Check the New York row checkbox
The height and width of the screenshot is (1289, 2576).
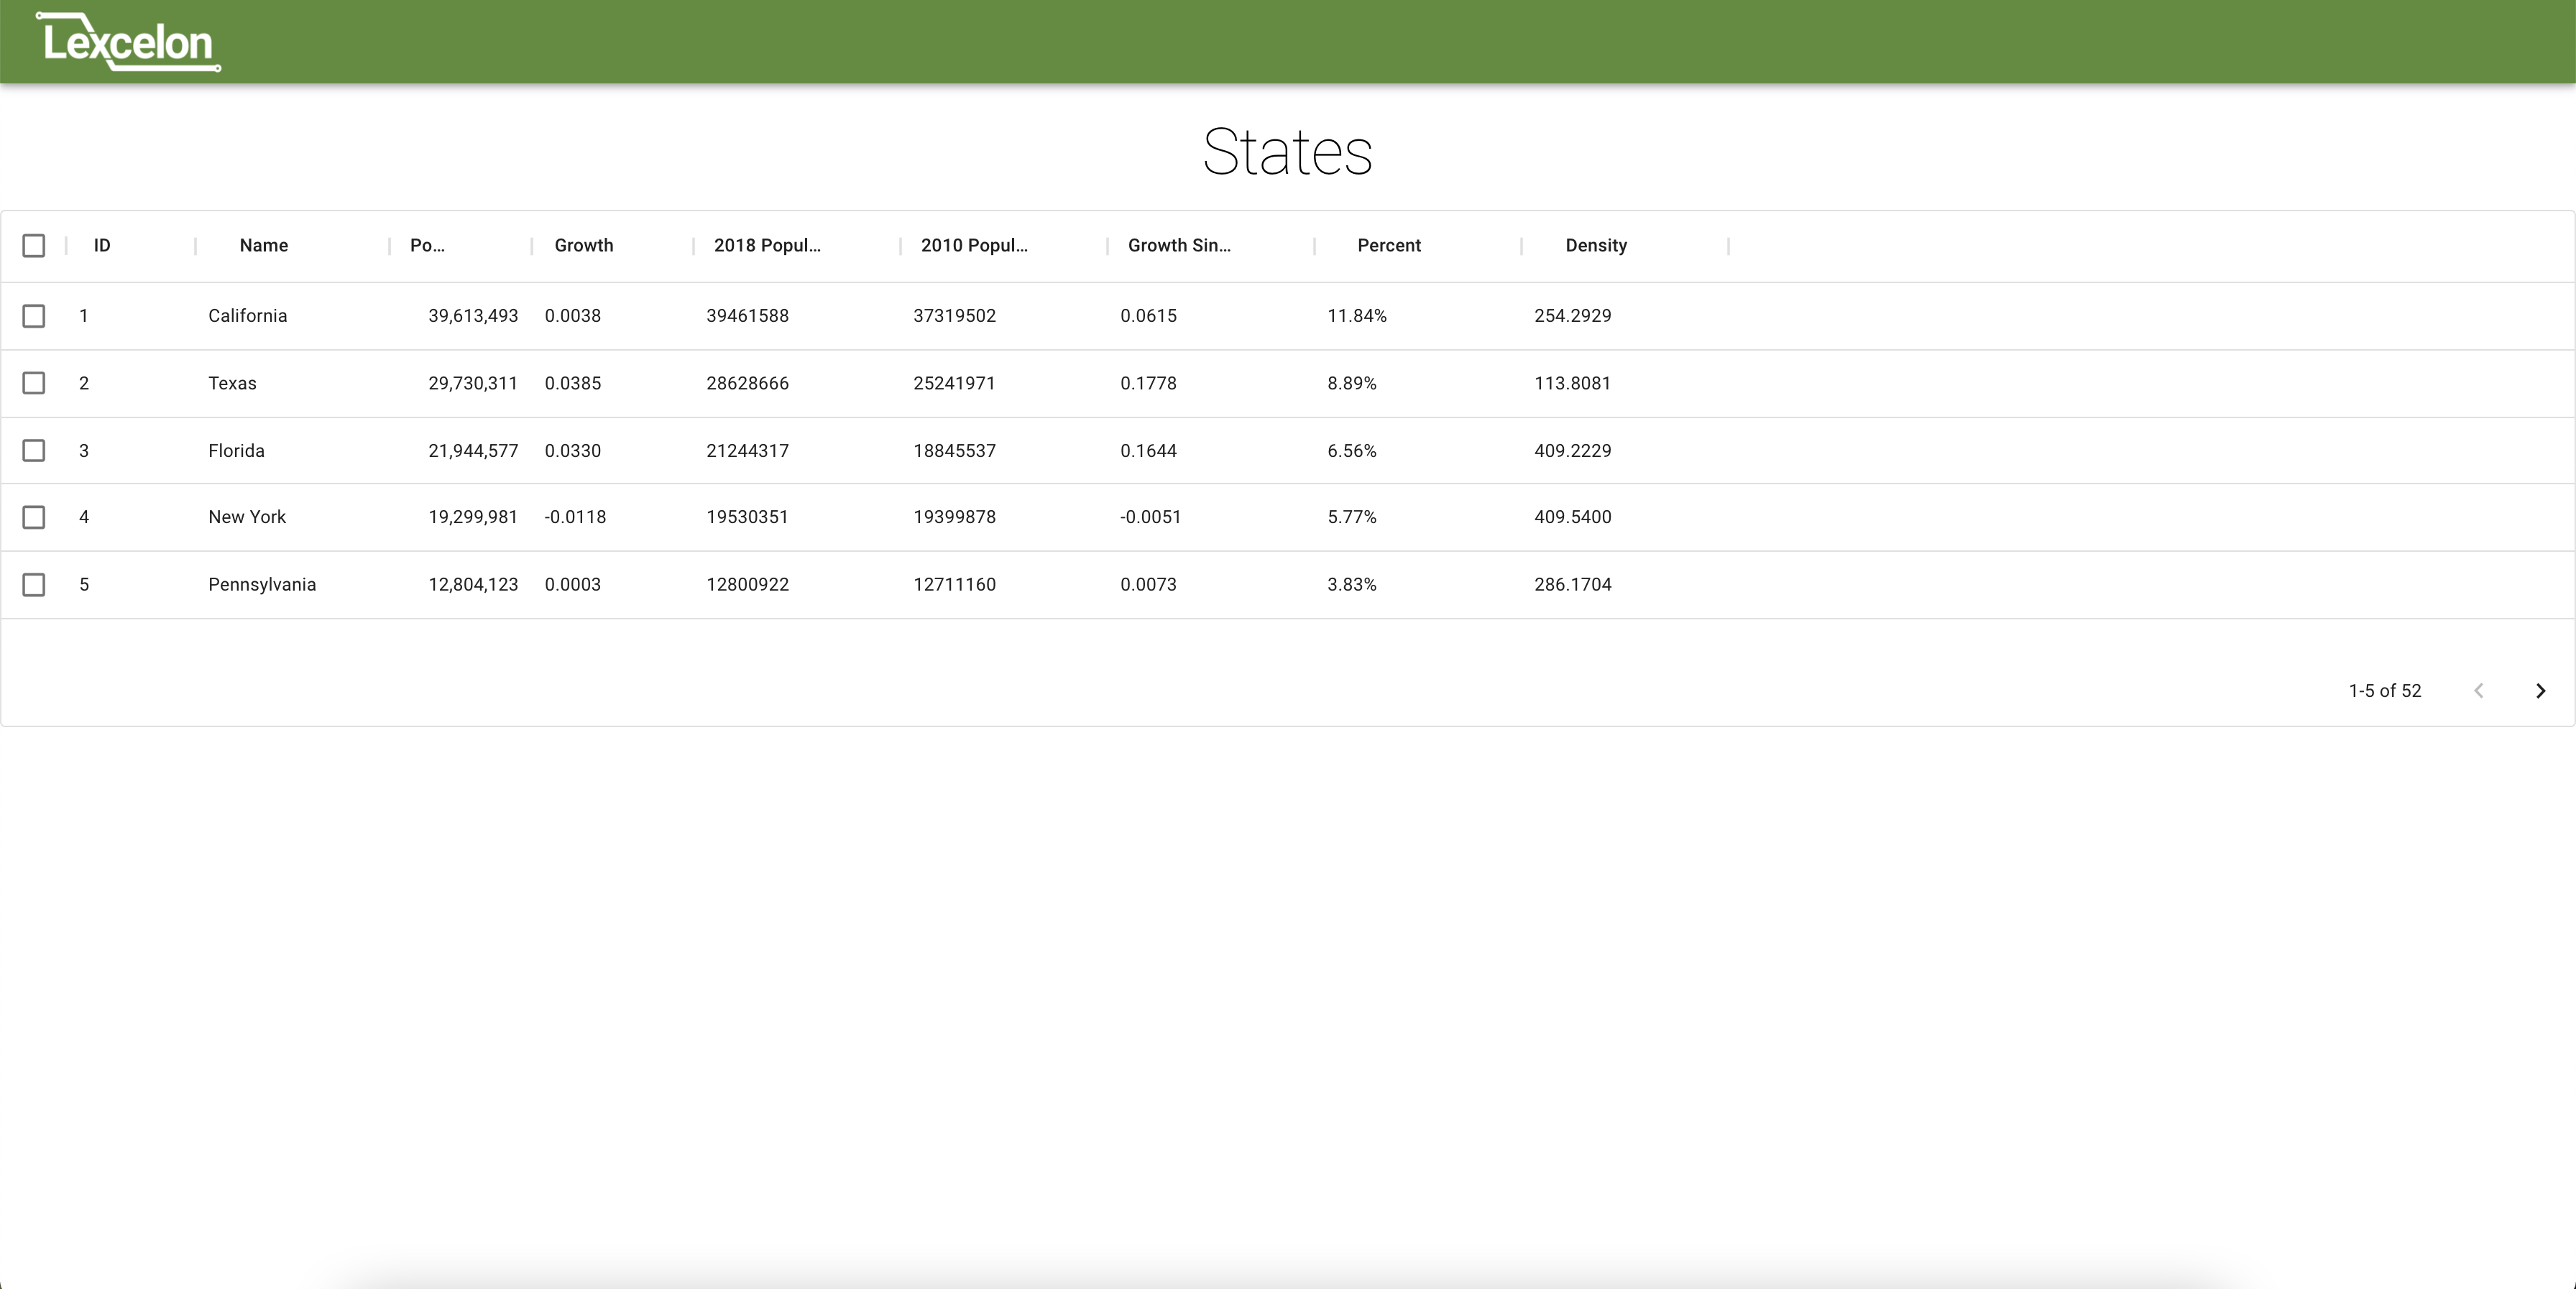coord(34,517)
